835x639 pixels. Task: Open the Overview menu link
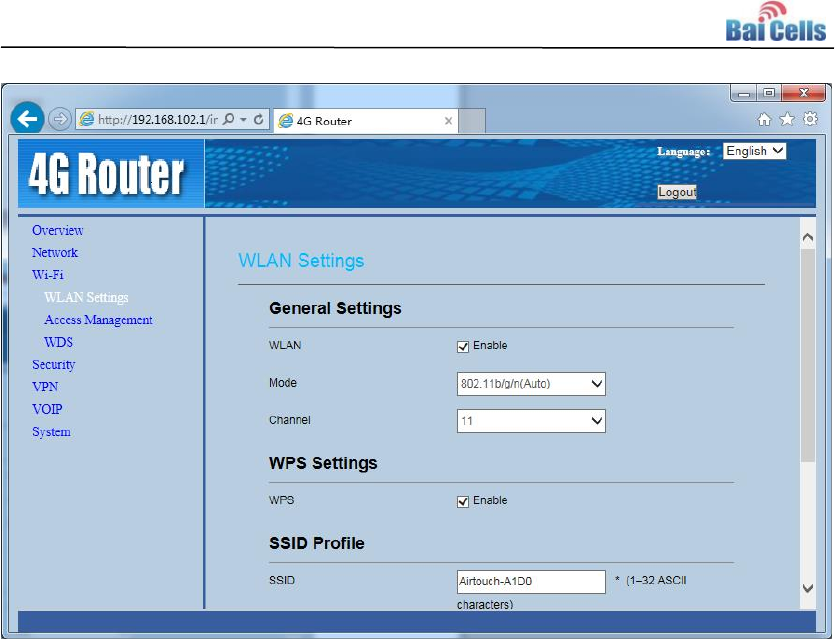pos(58,230)
